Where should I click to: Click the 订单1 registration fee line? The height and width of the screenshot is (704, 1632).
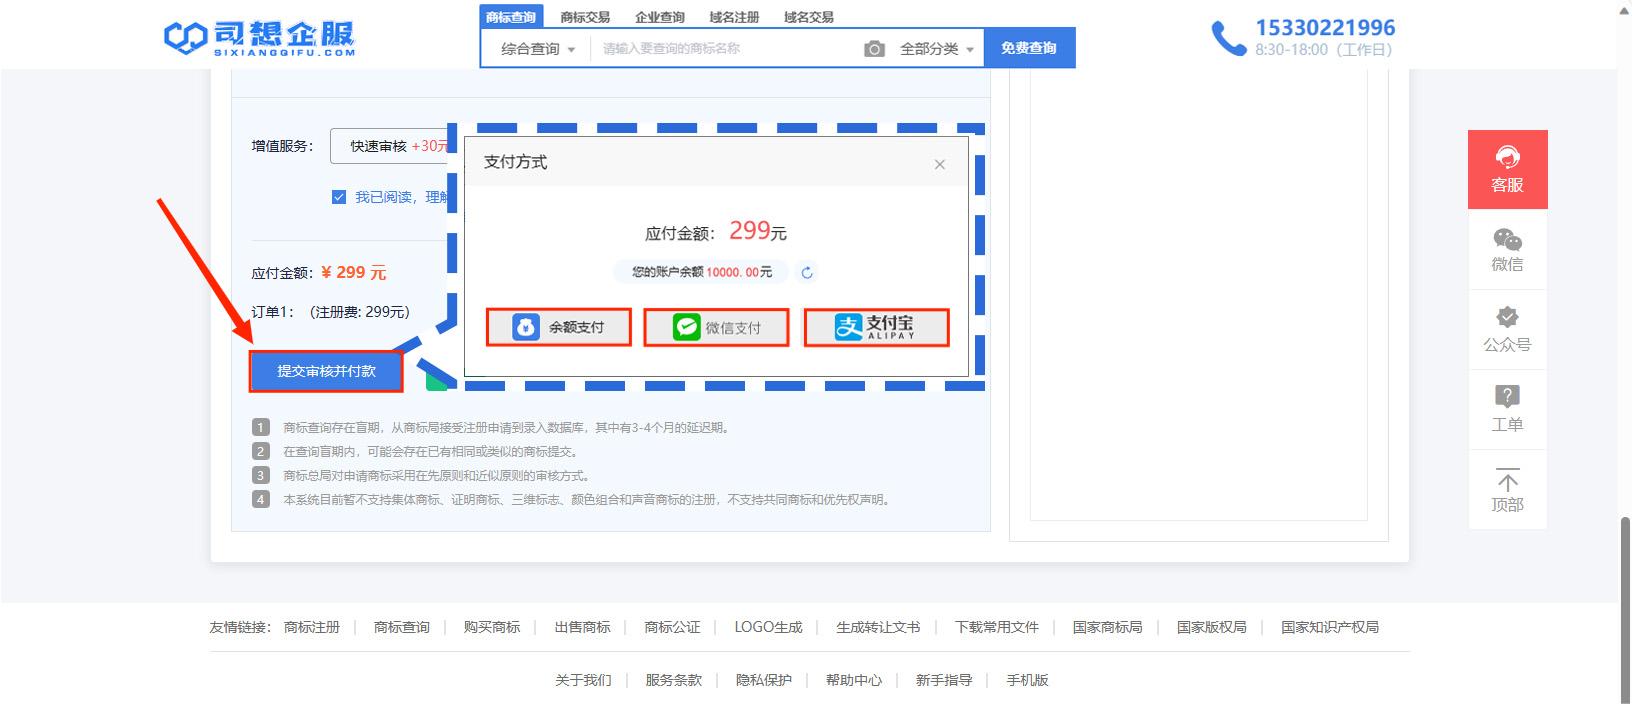(x=331, y=312)
